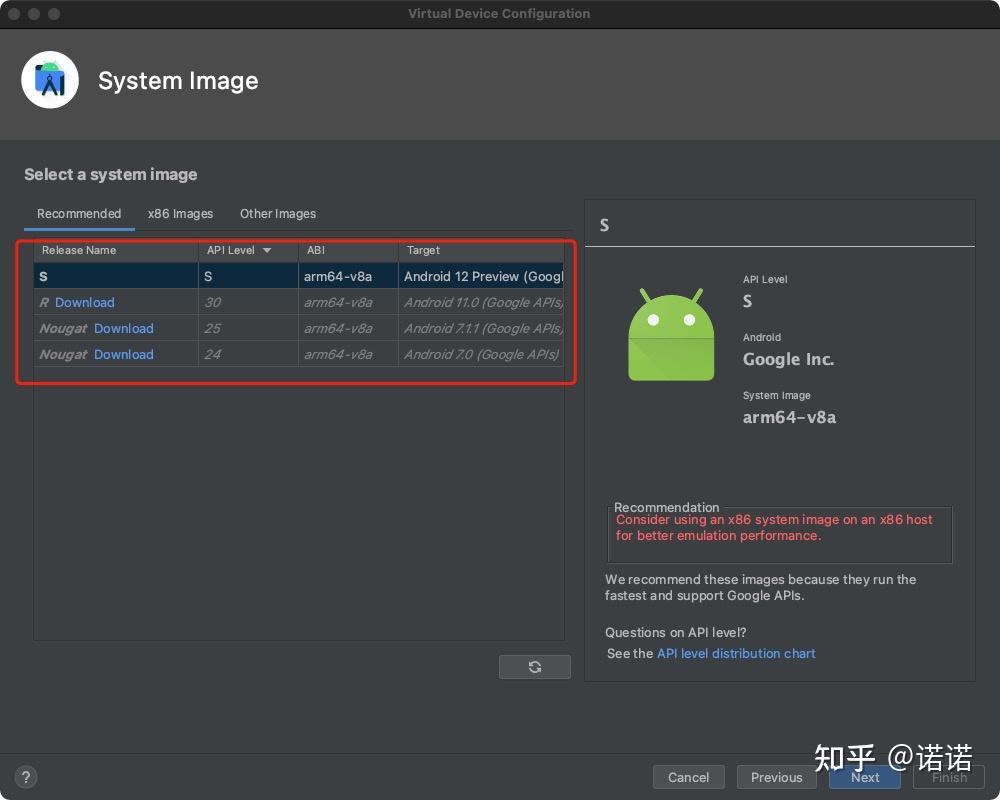
Task: Download the R API 30 system image
Action: [84, 302]
